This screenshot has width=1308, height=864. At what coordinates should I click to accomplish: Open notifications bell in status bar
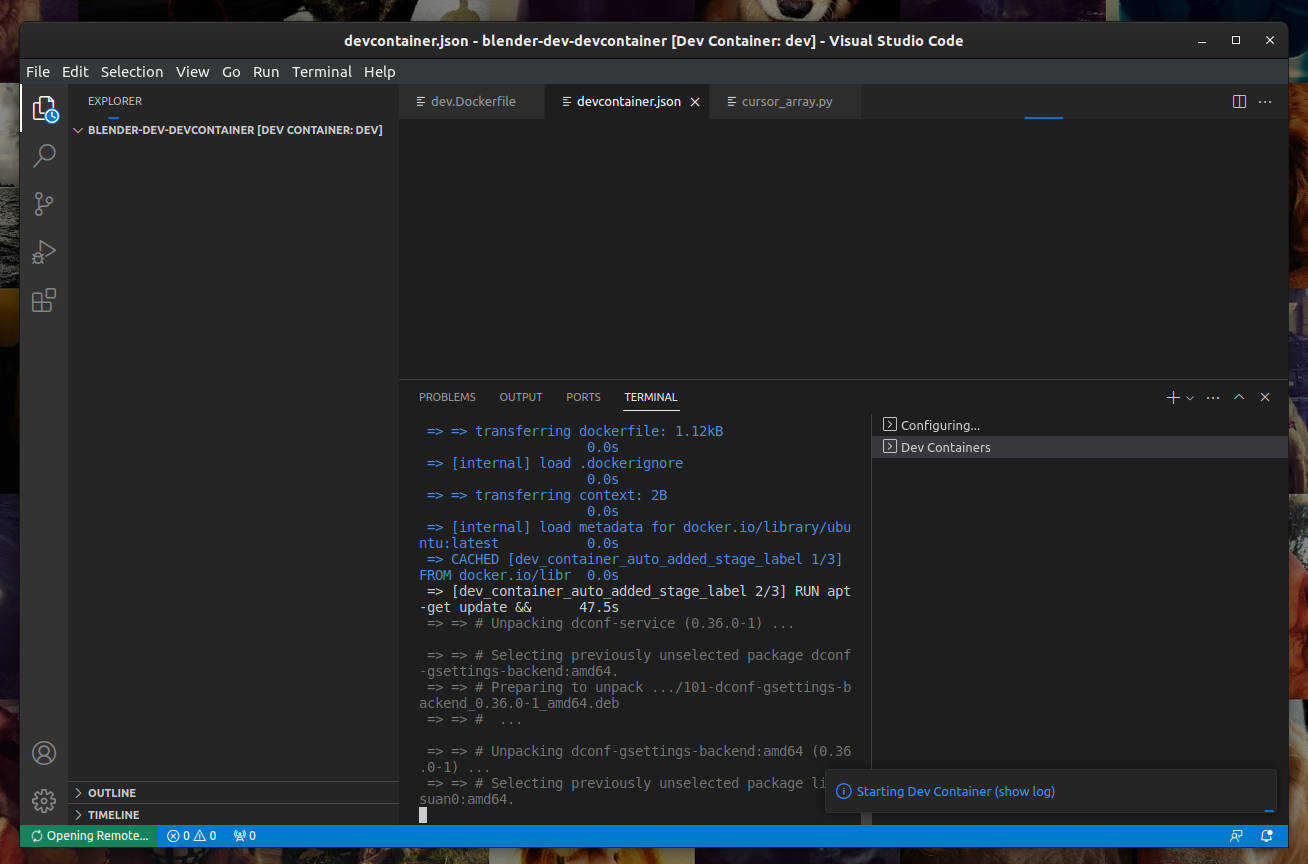click(x=1267, y=836)
